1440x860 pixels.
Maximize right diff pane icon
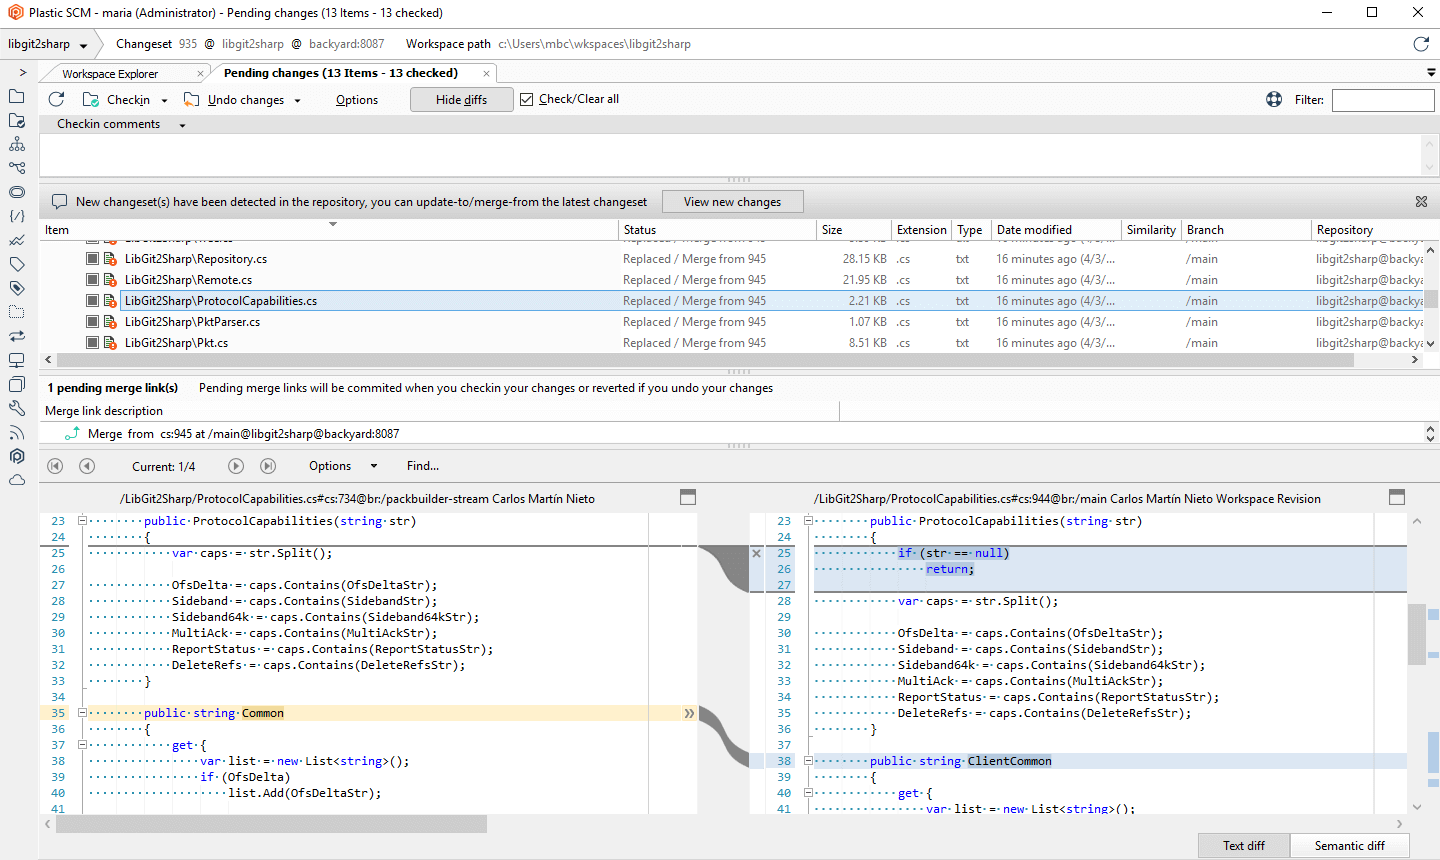tap(1397, 497)
